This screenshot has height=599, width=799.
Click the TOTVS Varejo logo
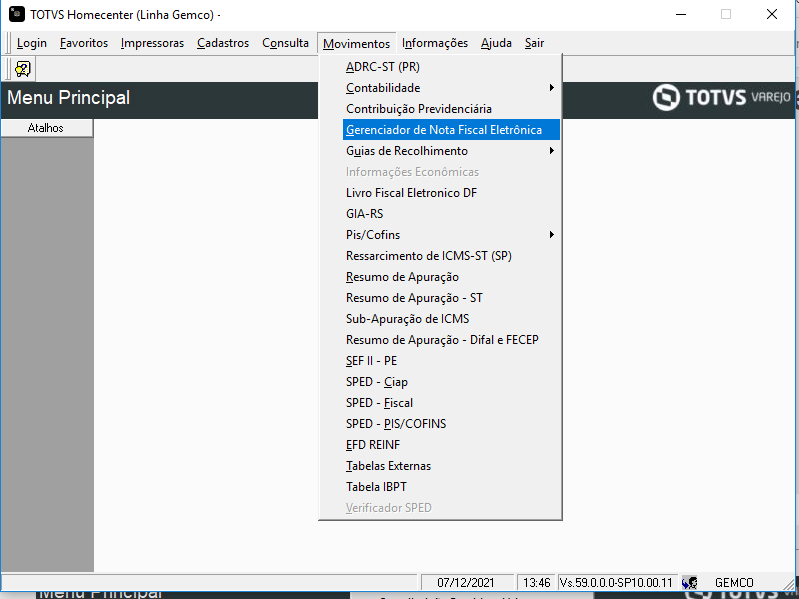tap(722, 97)
